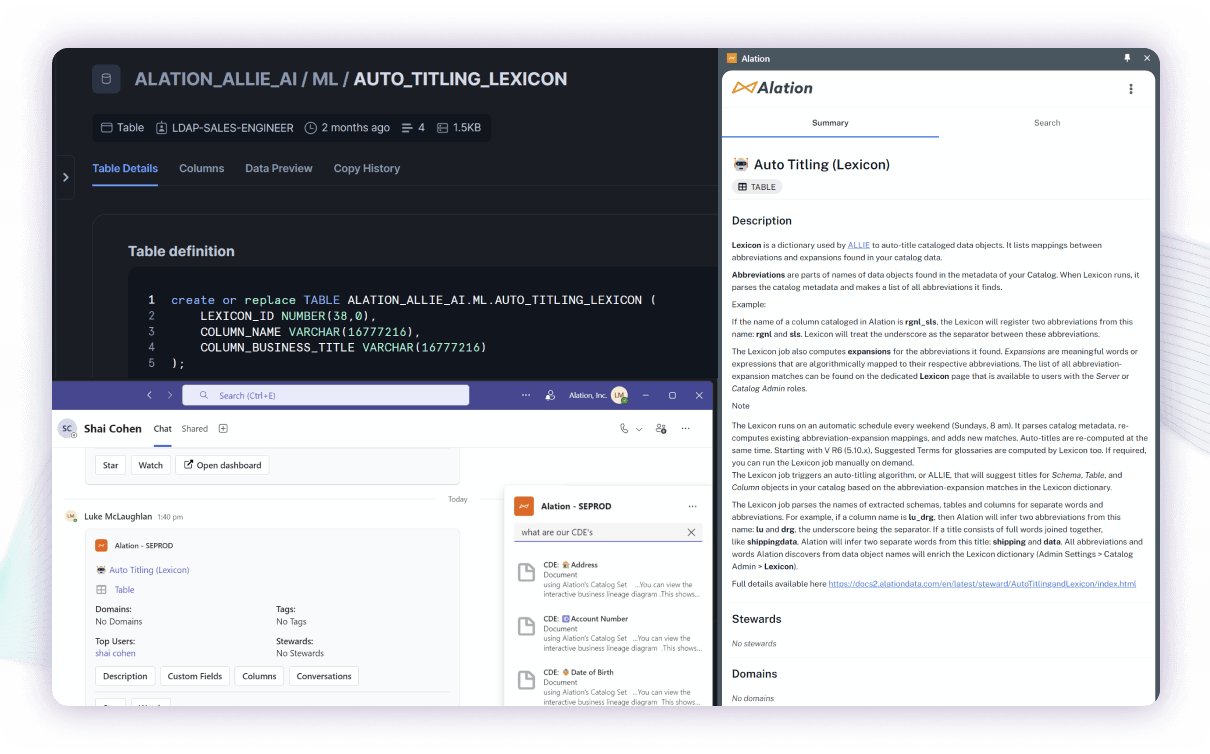Click the back navigation arrow in Teams
The height and width of the screenshot is (754, 1210).
click(x=149, y=395)
